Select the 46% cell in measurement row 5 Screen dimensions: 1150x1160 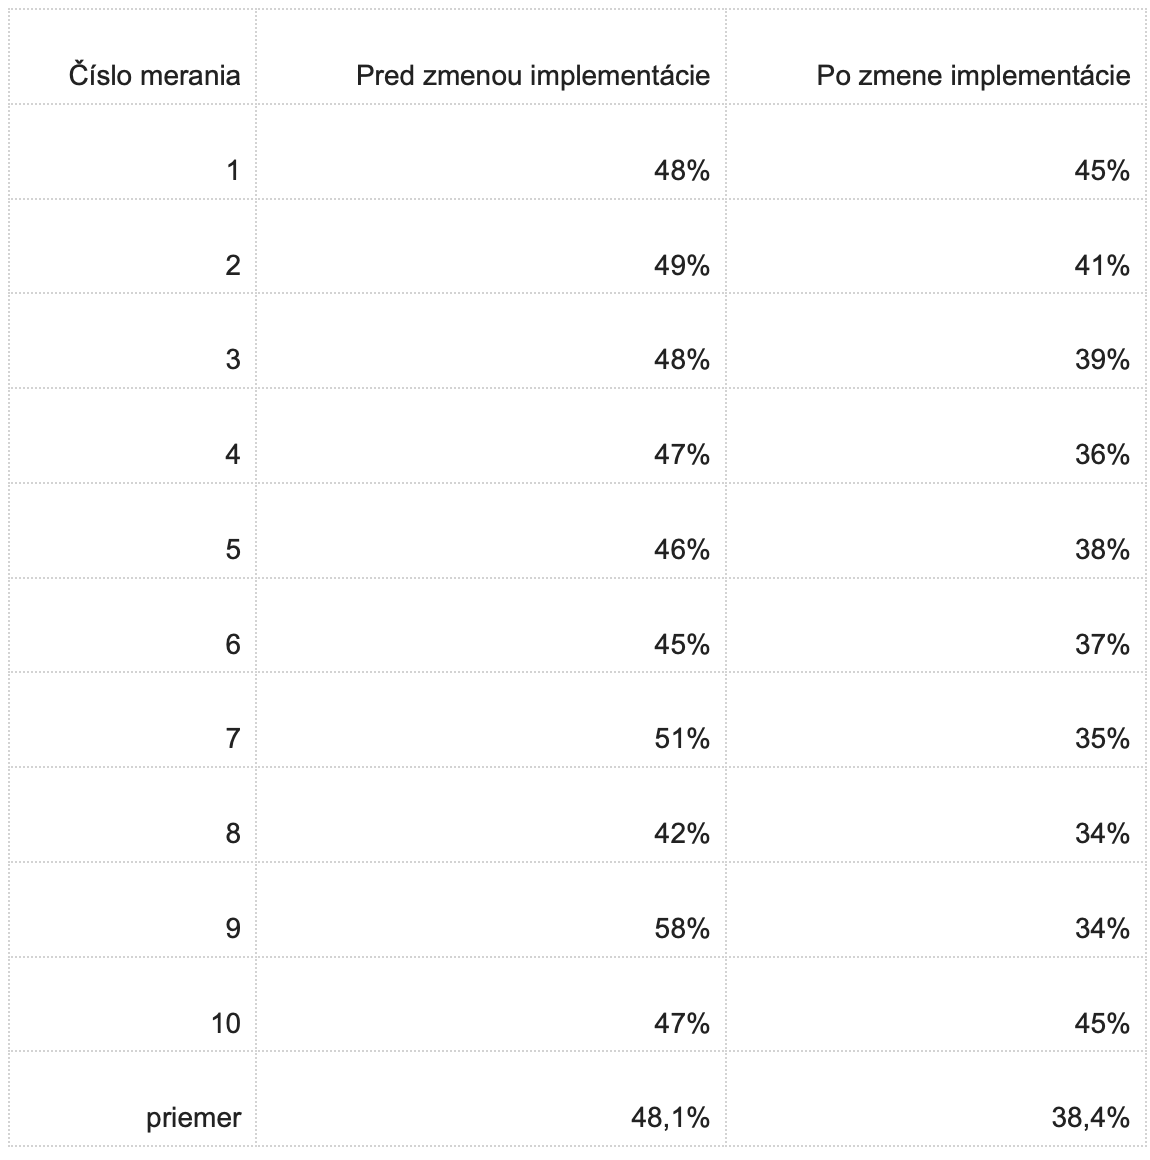(x=491, y=530)
